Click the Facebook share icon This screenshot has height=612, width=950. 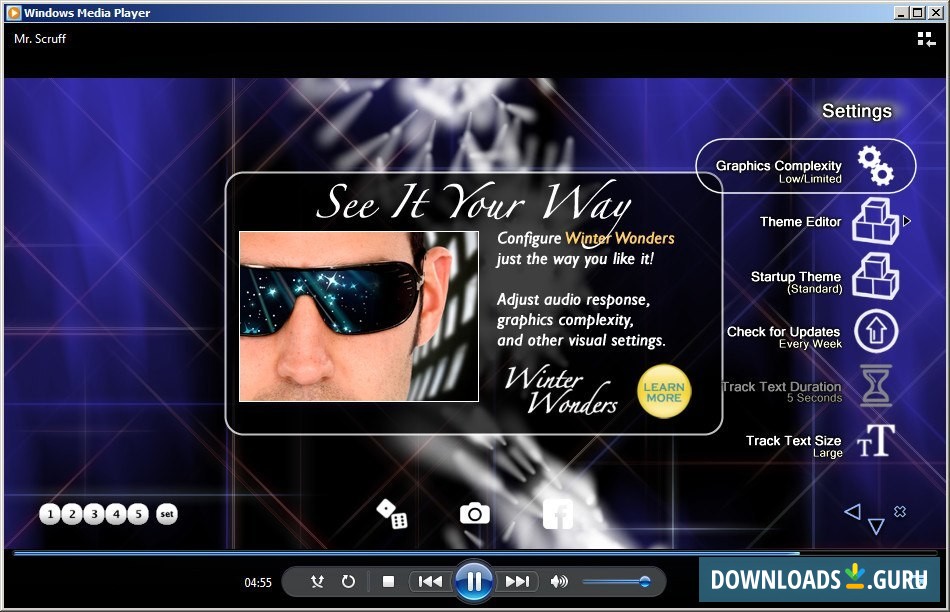coord(558,514)
